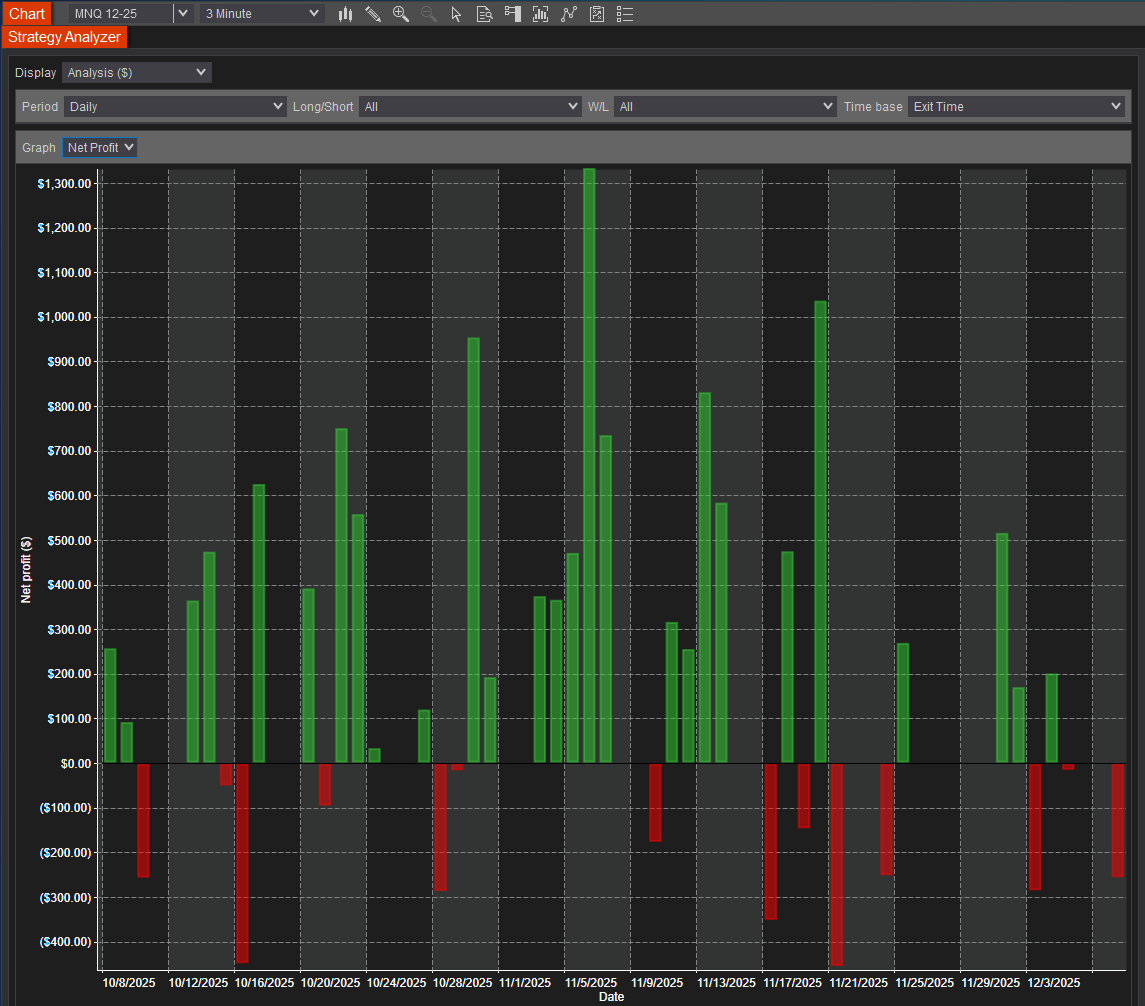This screenshot has width=1145, height=1006.
Task: Select the drawing tools pencil icon
Action: tap(373, 14)
